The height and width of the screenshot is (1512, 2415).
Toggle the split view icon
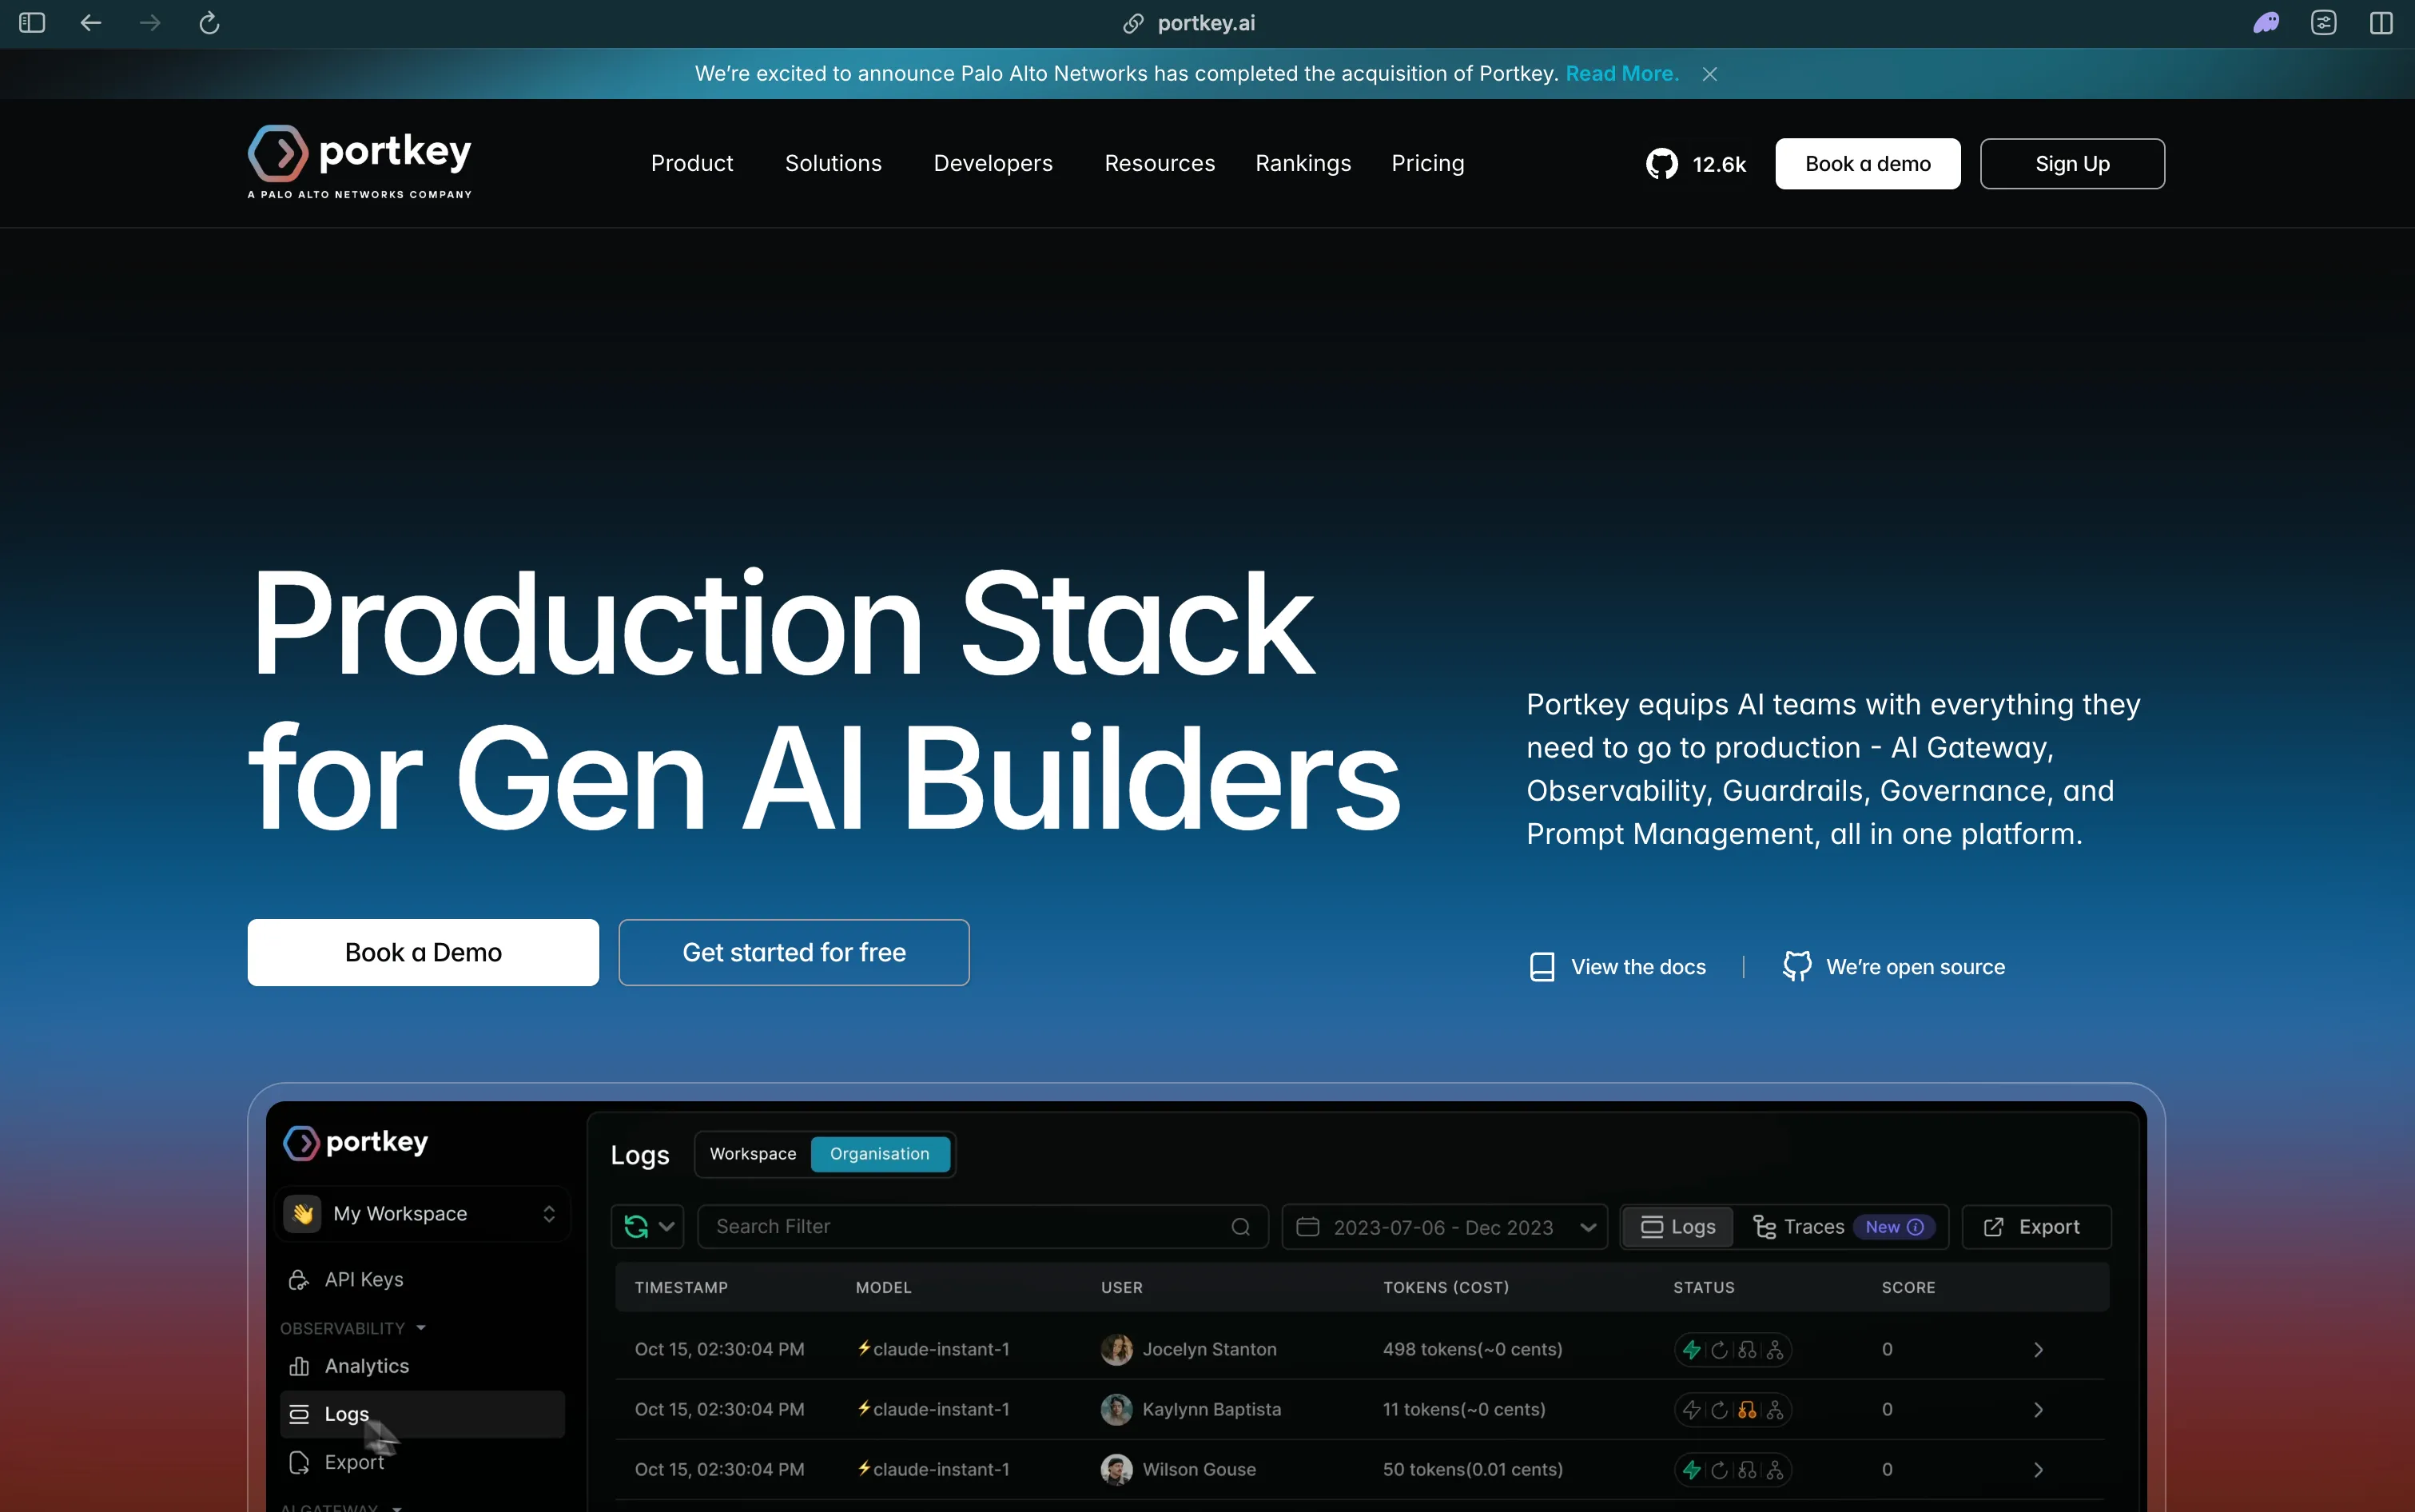coord(2382,23)
